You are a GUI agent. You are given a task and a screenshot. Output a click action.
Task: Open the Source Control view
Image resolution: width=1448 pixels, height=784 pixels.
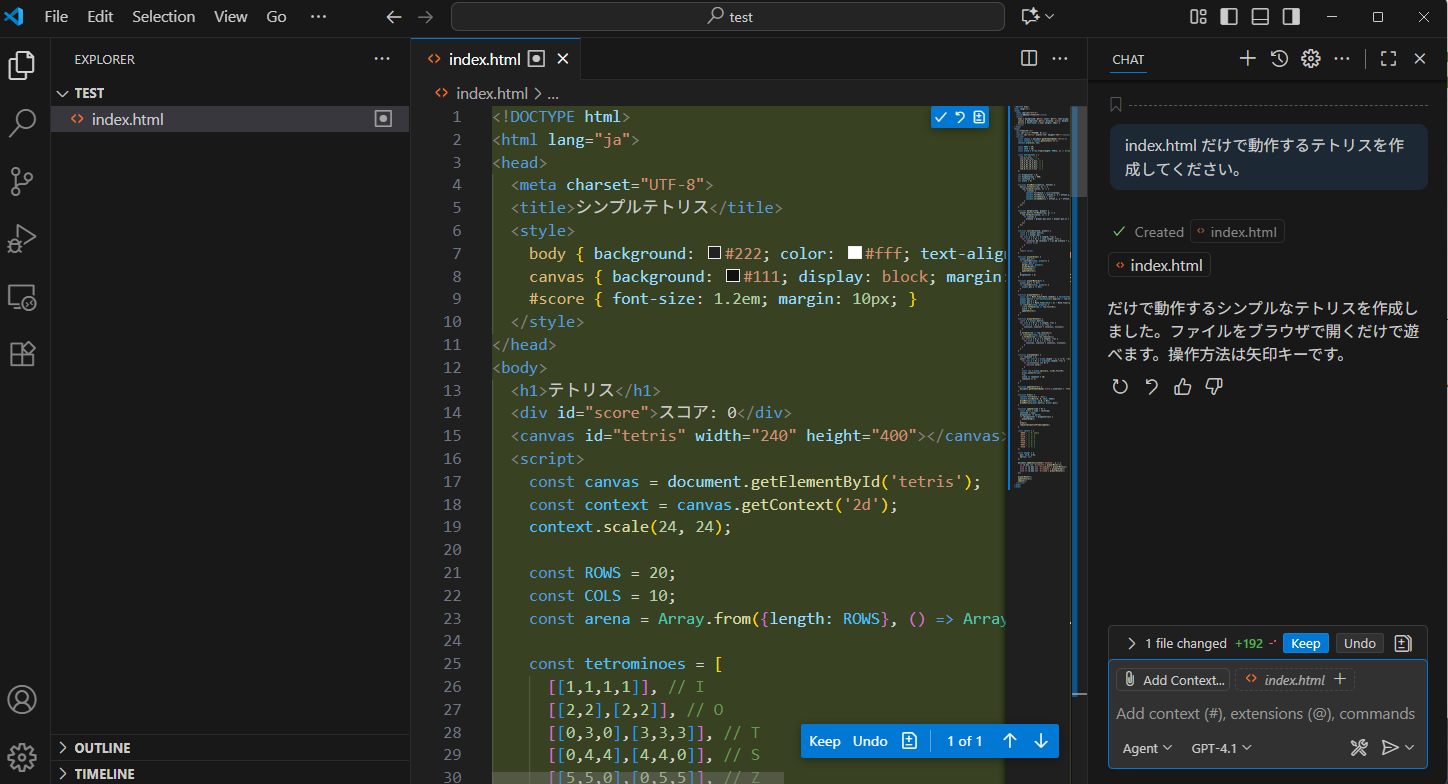coord(22,181)
